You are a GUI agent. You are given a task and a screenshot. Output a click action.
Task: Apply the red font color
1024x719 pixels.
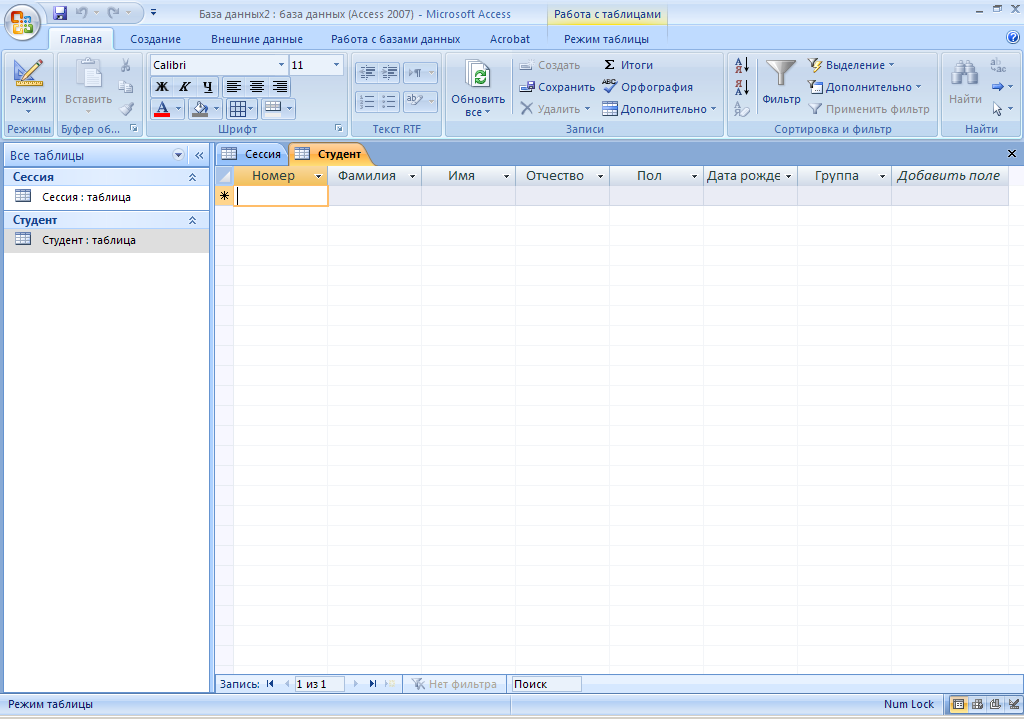point(162,108)
